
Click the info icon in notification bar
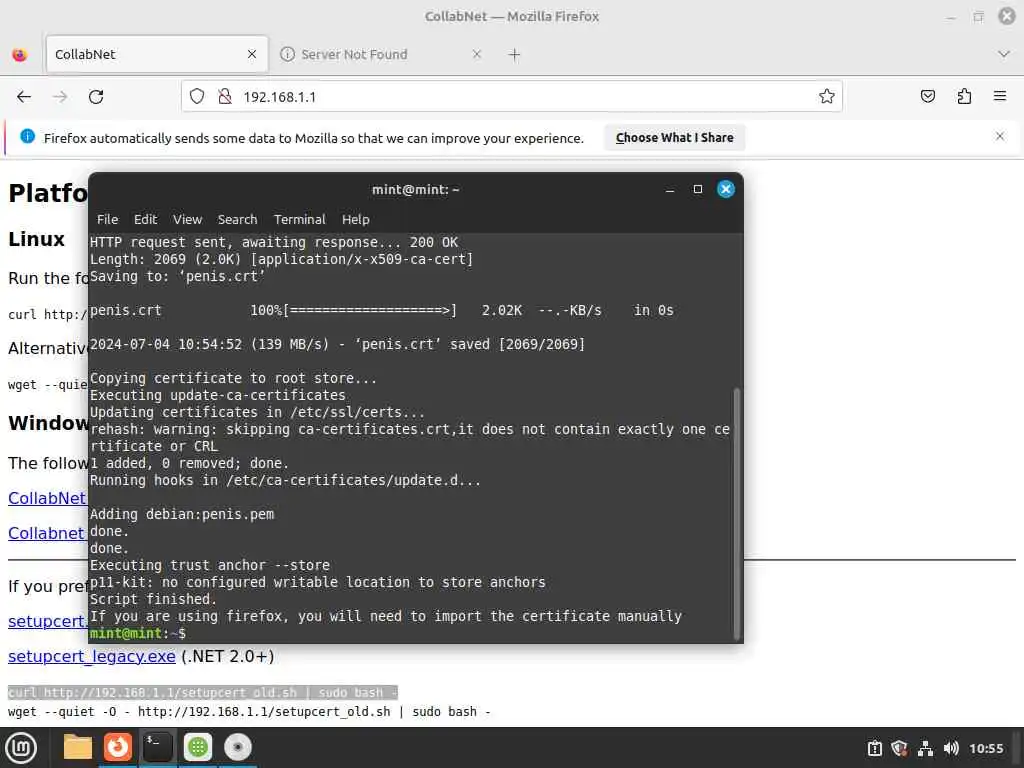coord(27,136)
